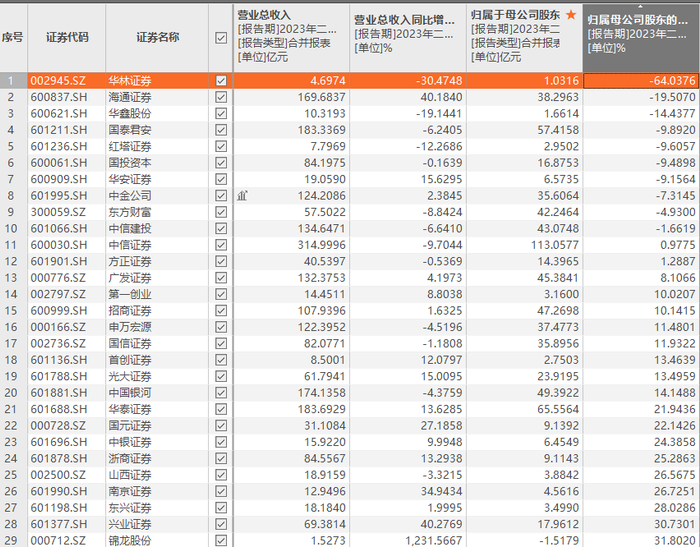Click revenue value 169.6837
The image size is (700, 547).
[321, 97]
